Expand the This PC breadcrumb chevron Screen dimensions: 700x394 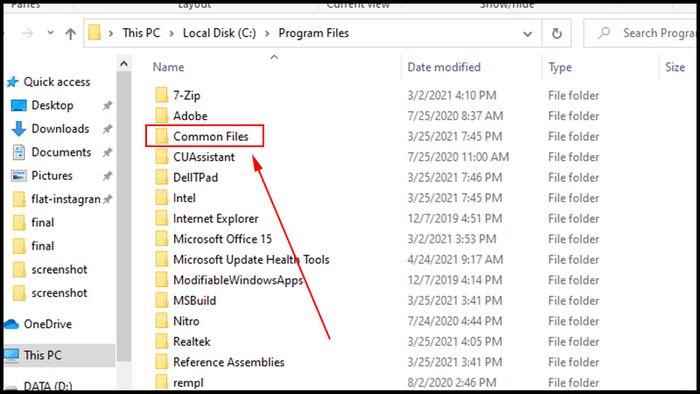pyautogui.click(x=171, y=33)
